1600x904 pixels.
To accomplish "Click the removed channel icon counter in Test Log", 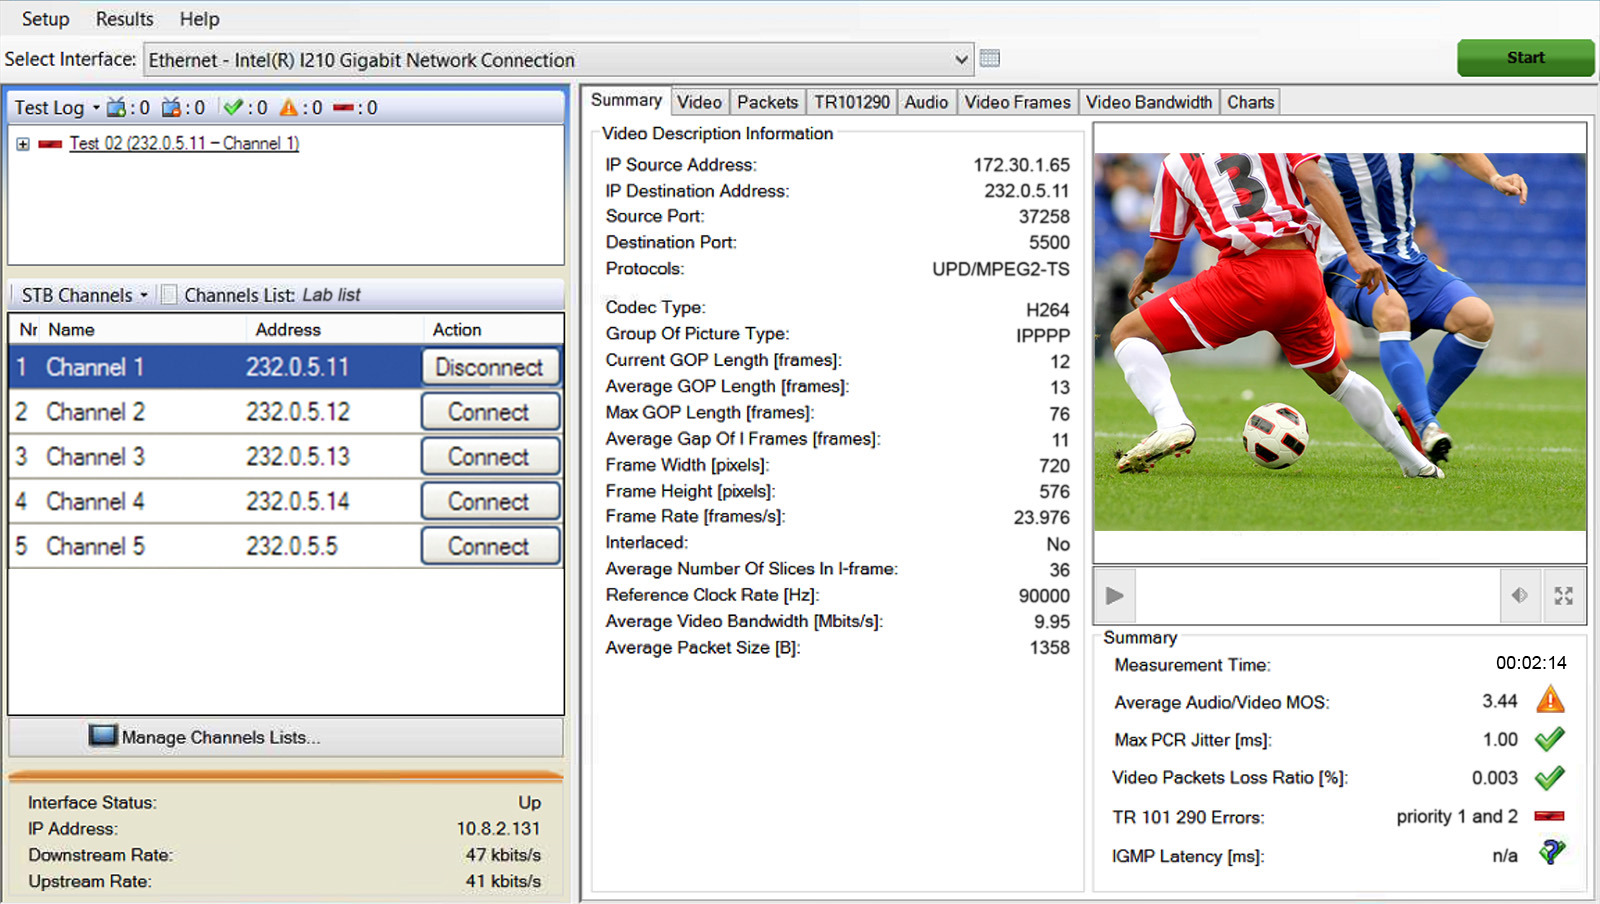I will pos(170,107).
